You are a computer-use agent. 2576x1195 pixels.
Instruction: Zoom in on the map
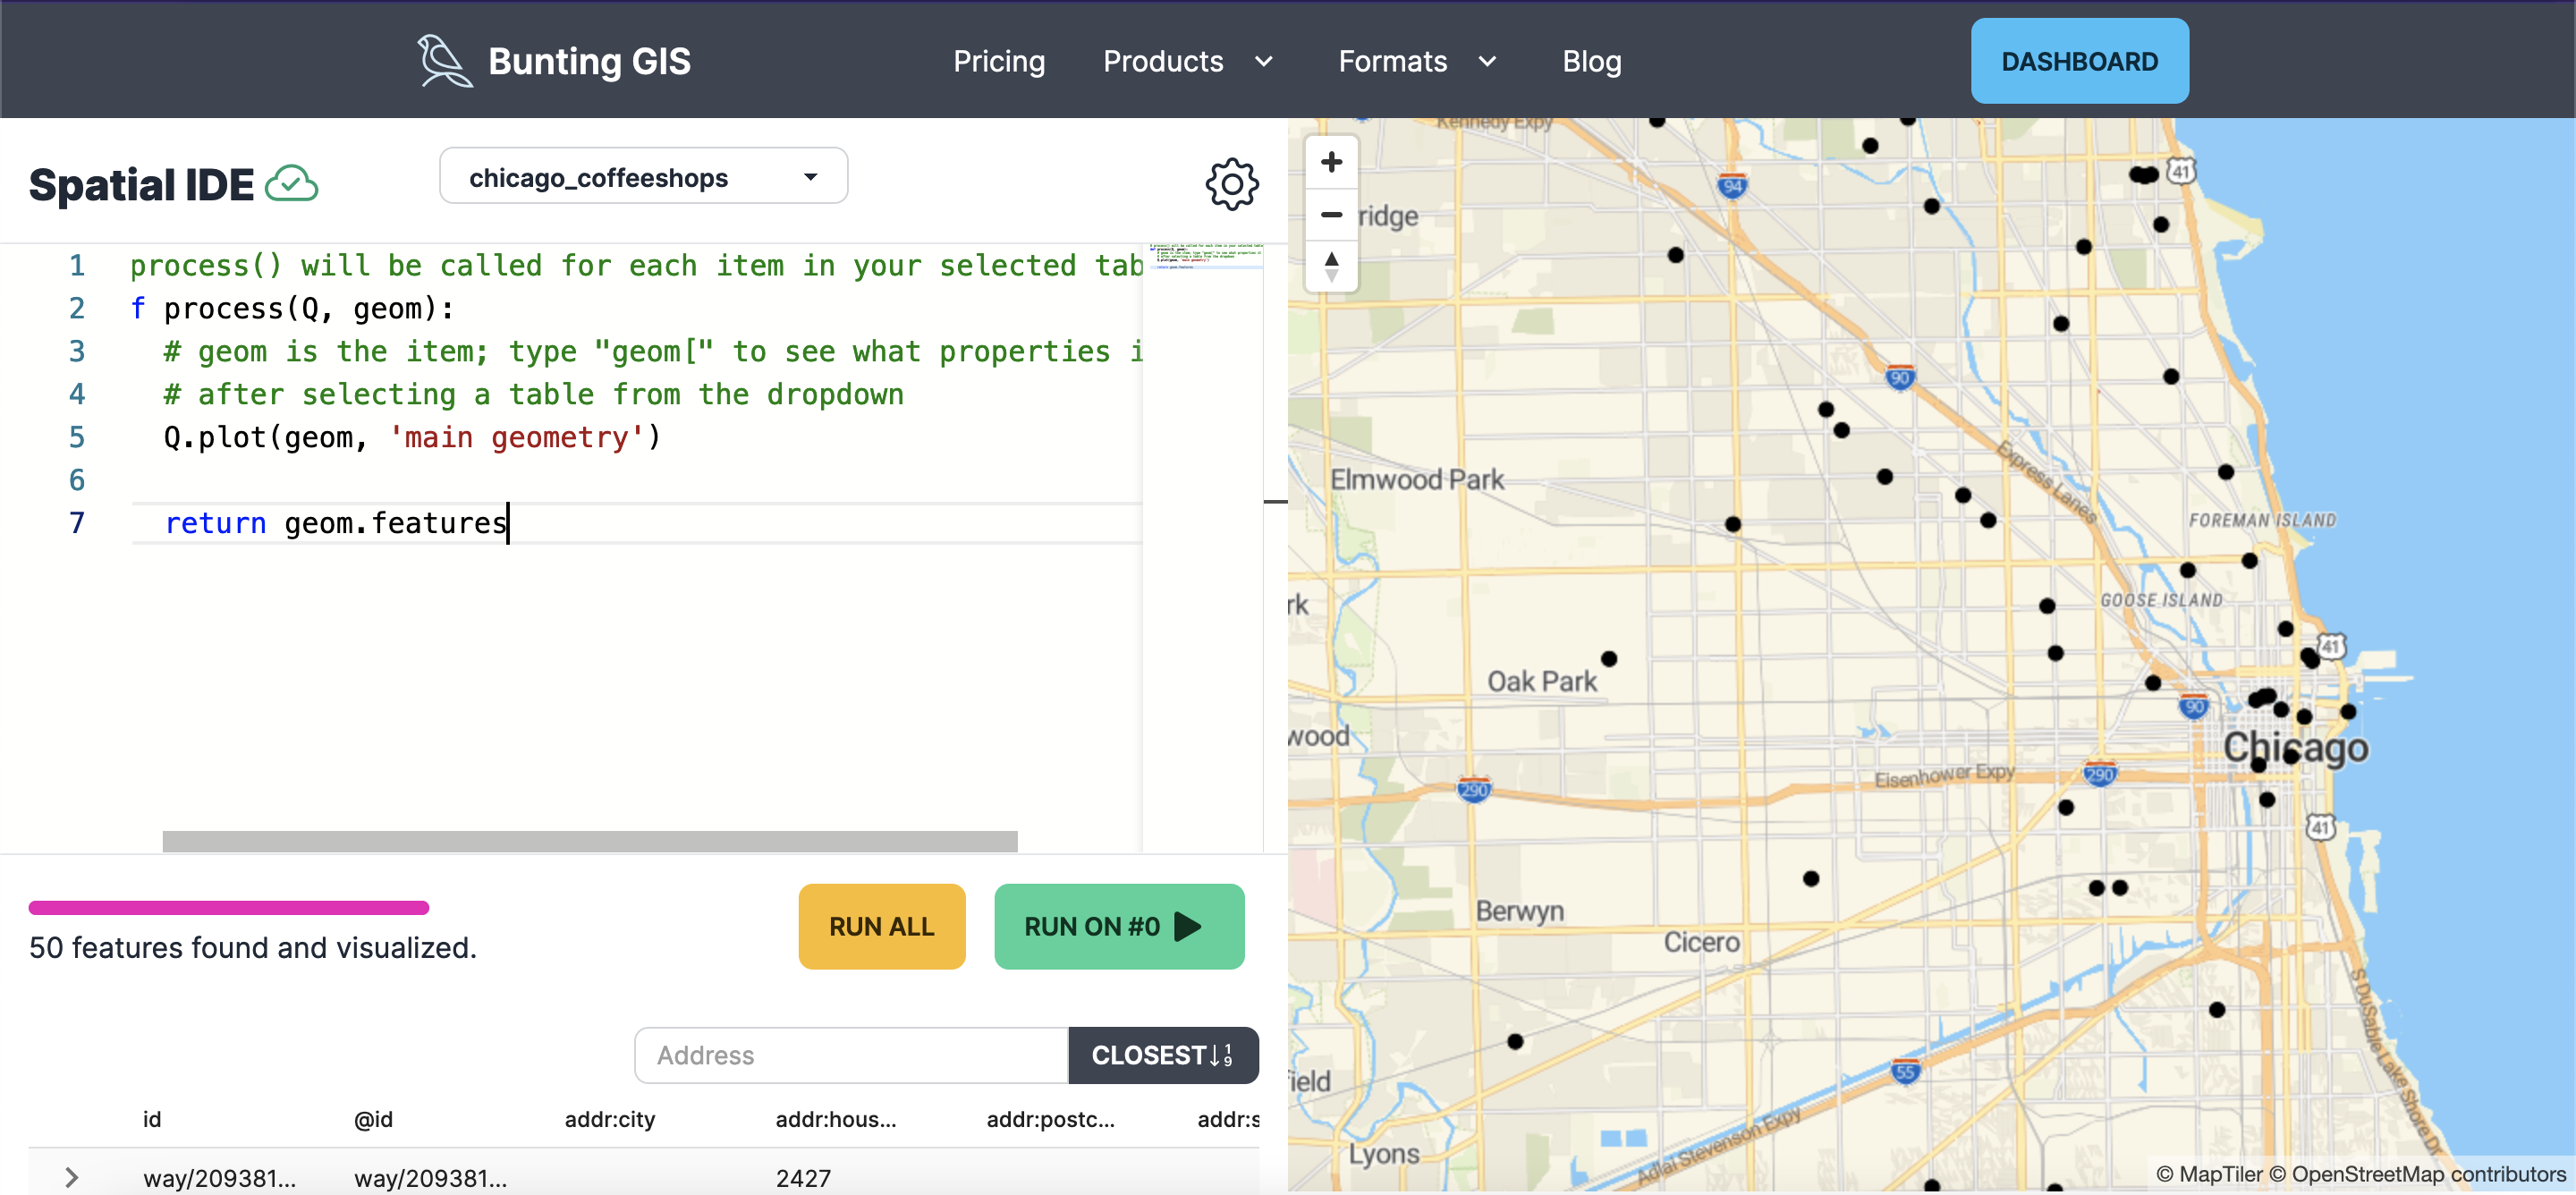pyautogui.click(x=1331, y=162)
